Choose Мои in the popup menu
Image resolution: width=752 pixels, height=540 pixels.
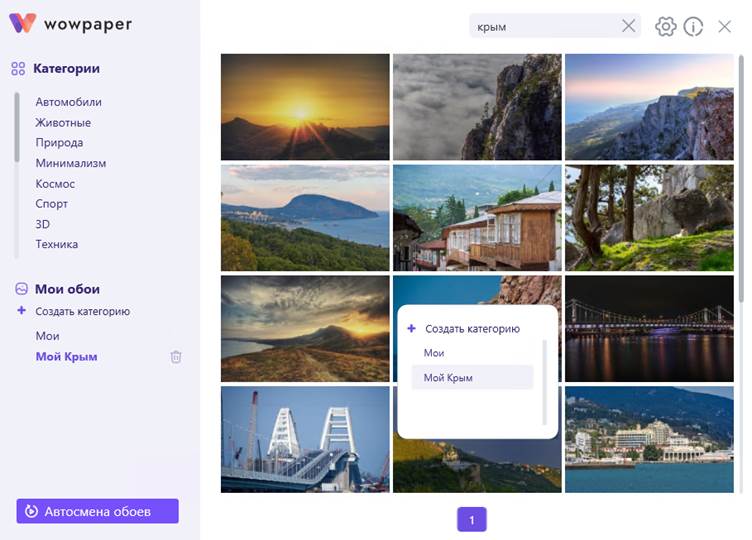coord(434,353)
